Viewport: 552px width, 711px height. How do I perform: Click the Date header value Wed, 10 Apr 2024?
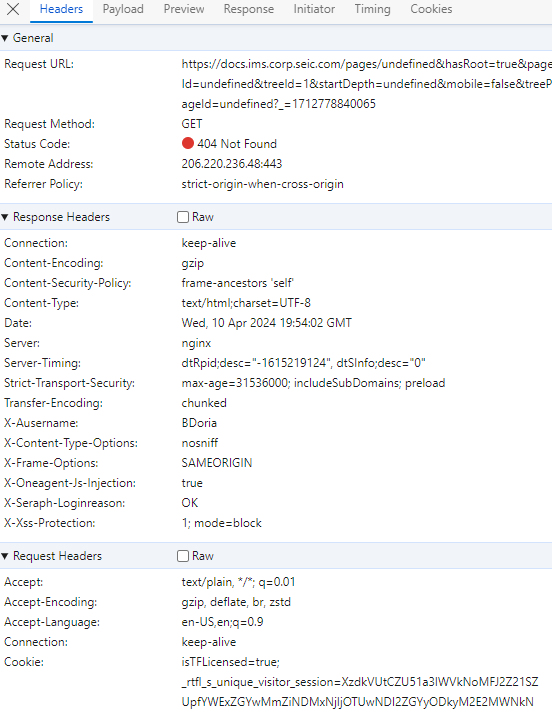[267, 323]
